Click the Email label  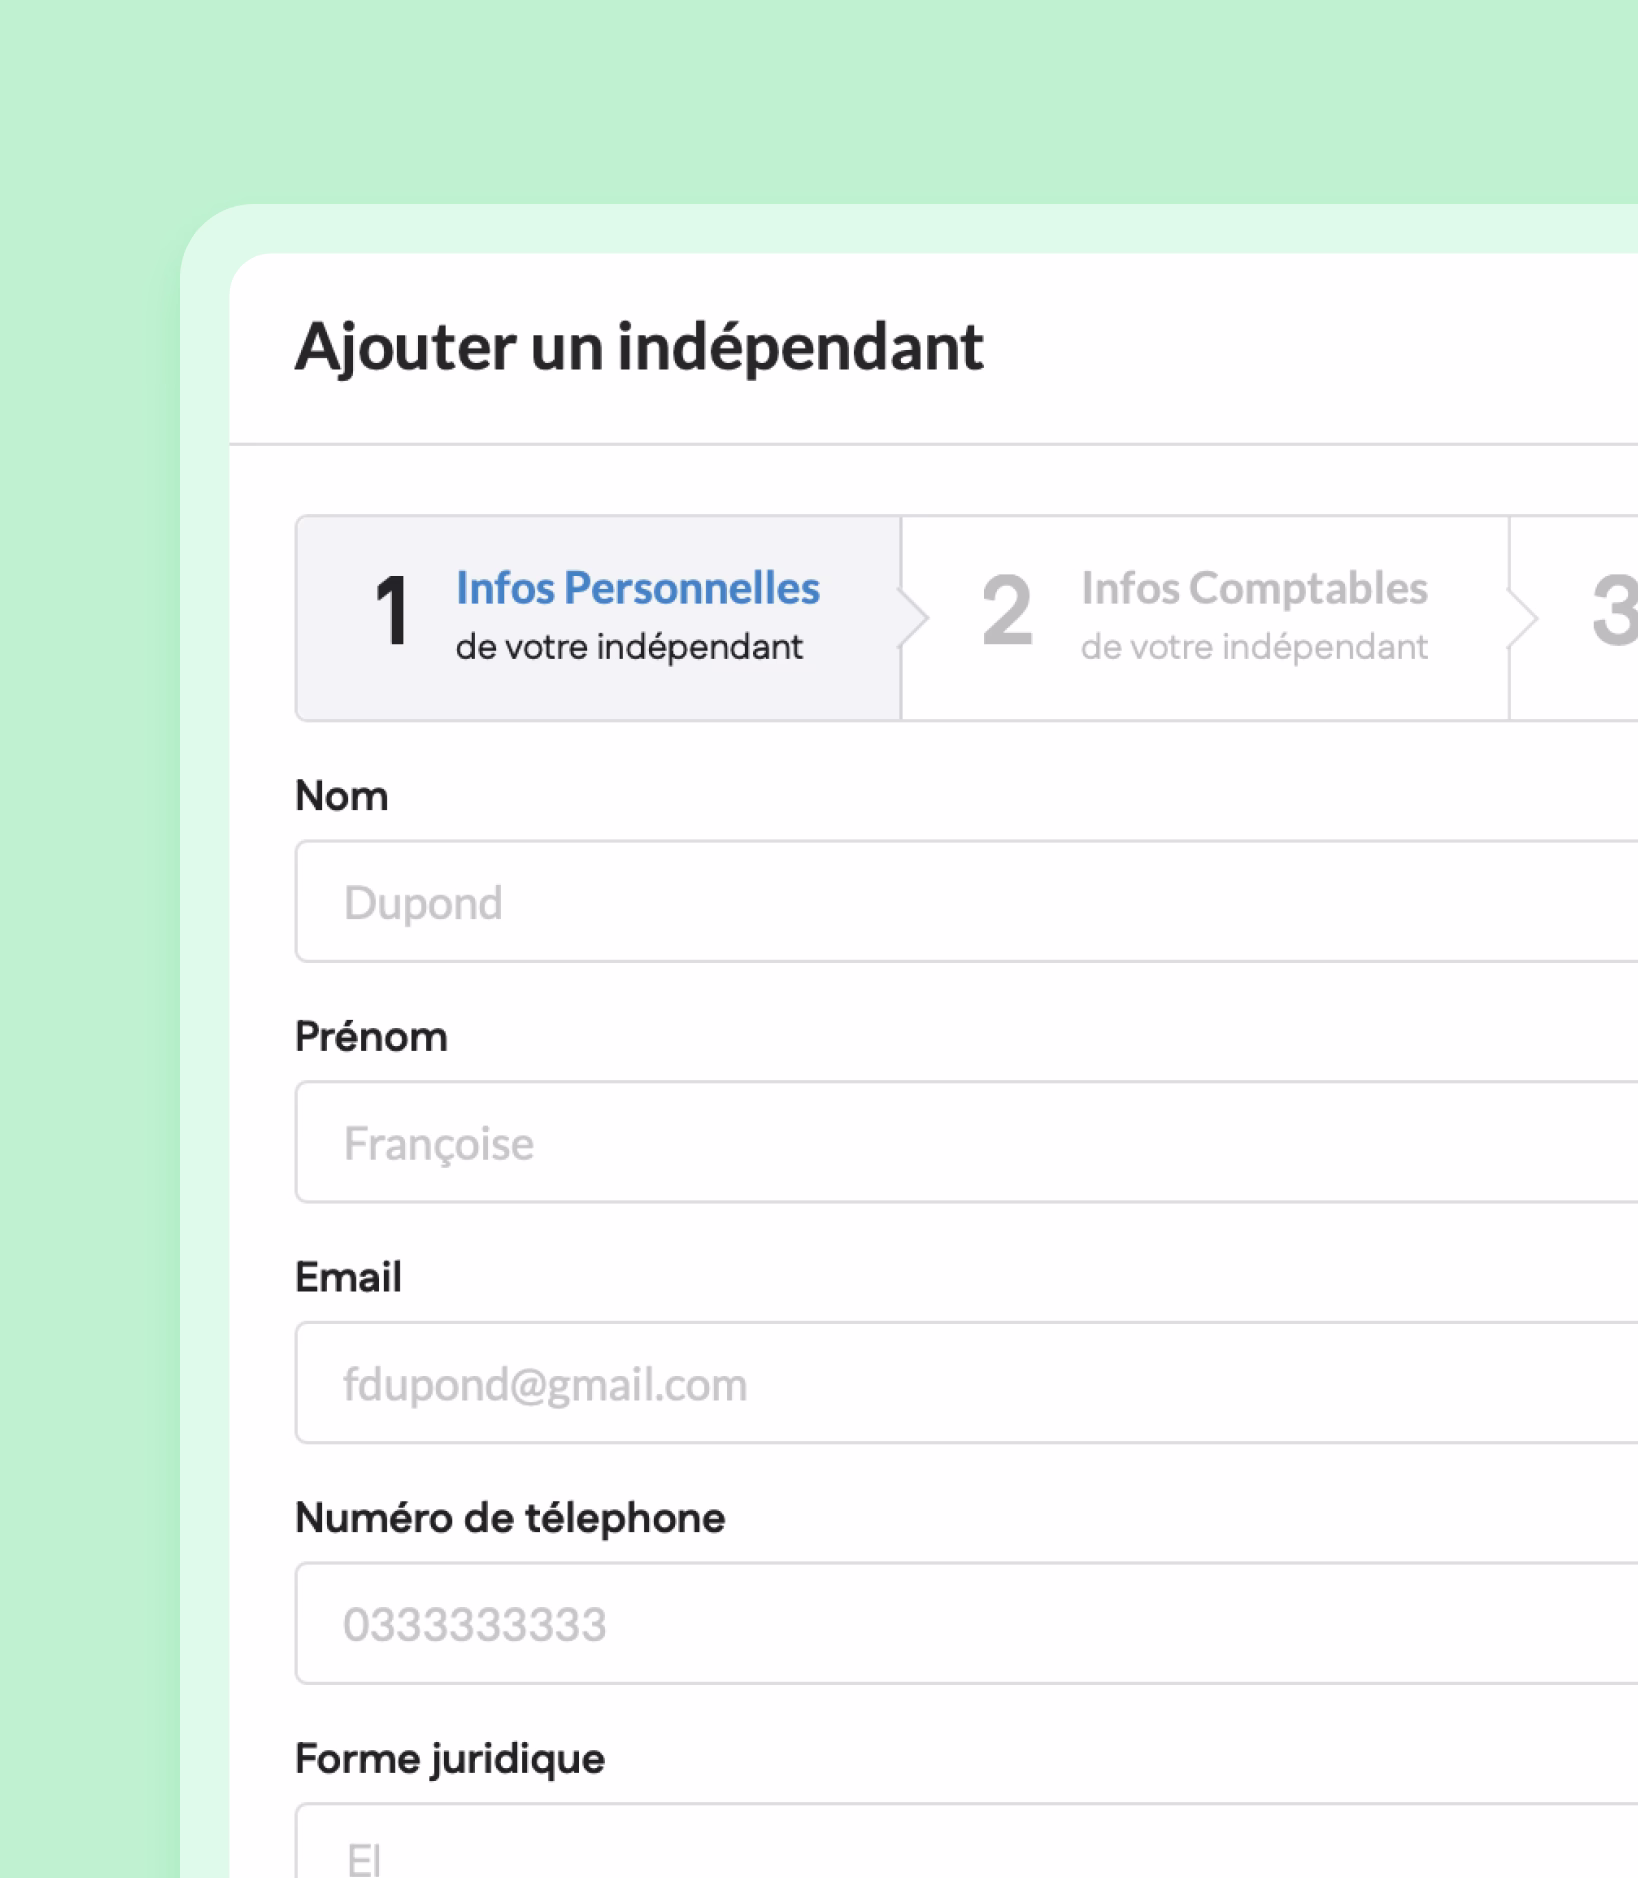click(348, 1278)
